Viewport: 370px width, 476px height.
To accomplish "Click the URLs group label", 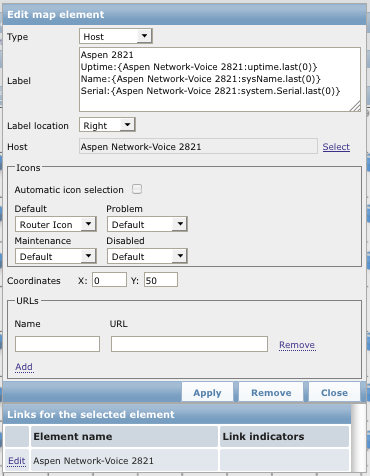I will 27,301.
